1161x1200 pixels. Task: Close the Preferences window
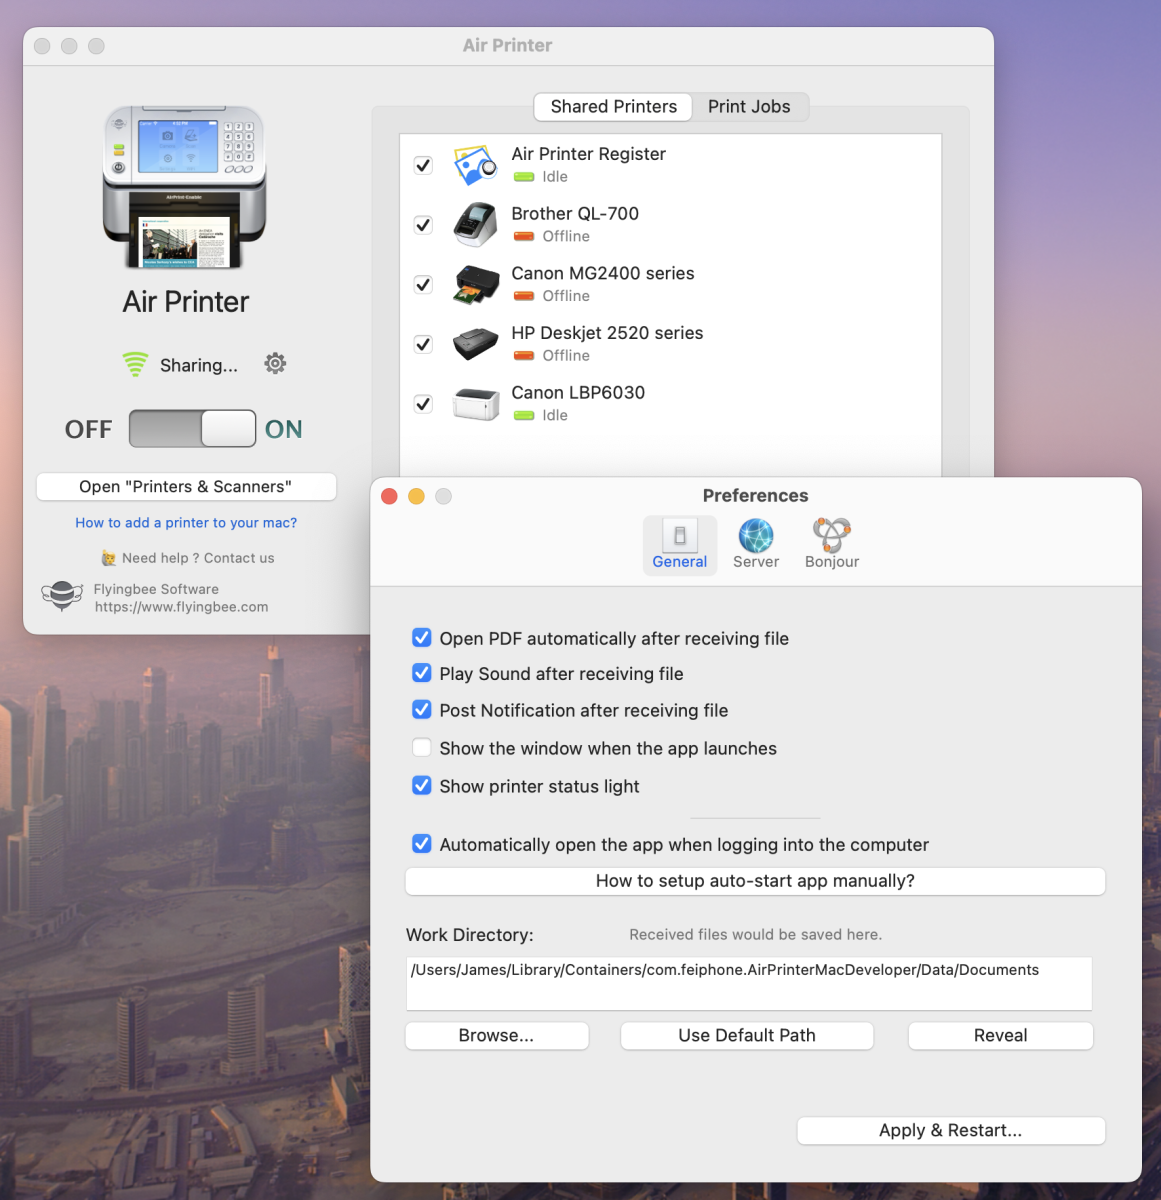[x=390, y=496]
